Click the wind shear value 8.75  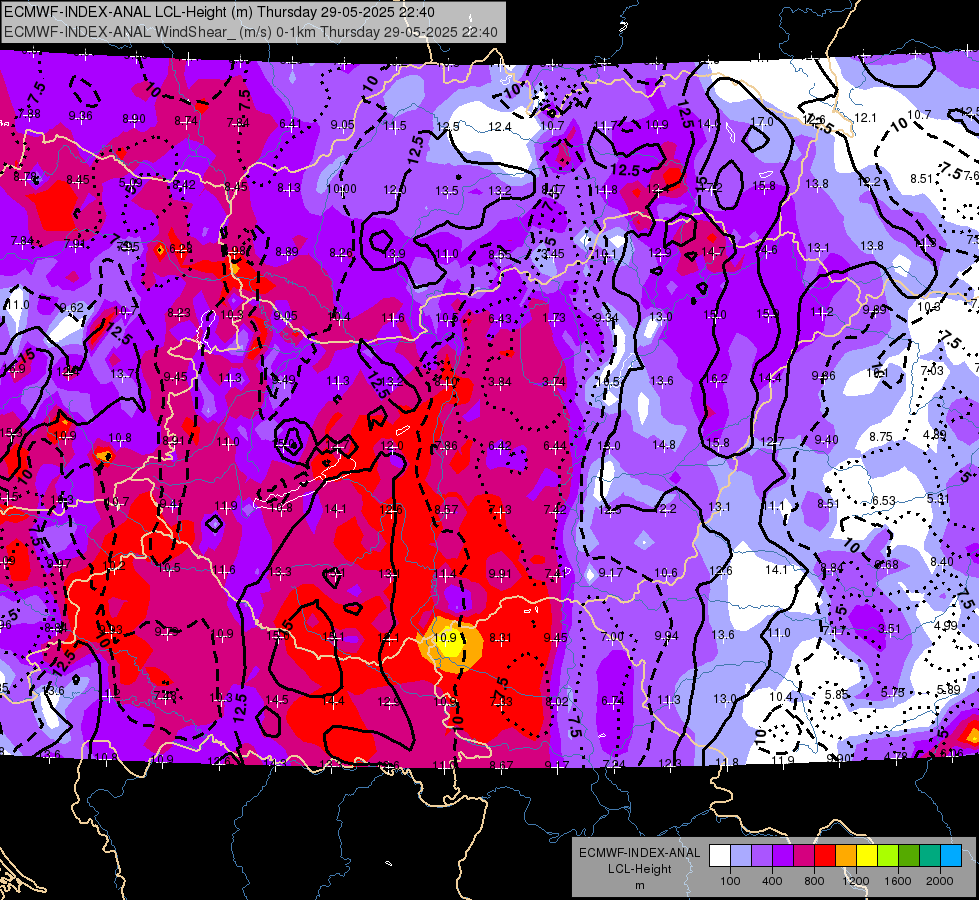pos(880,437)
